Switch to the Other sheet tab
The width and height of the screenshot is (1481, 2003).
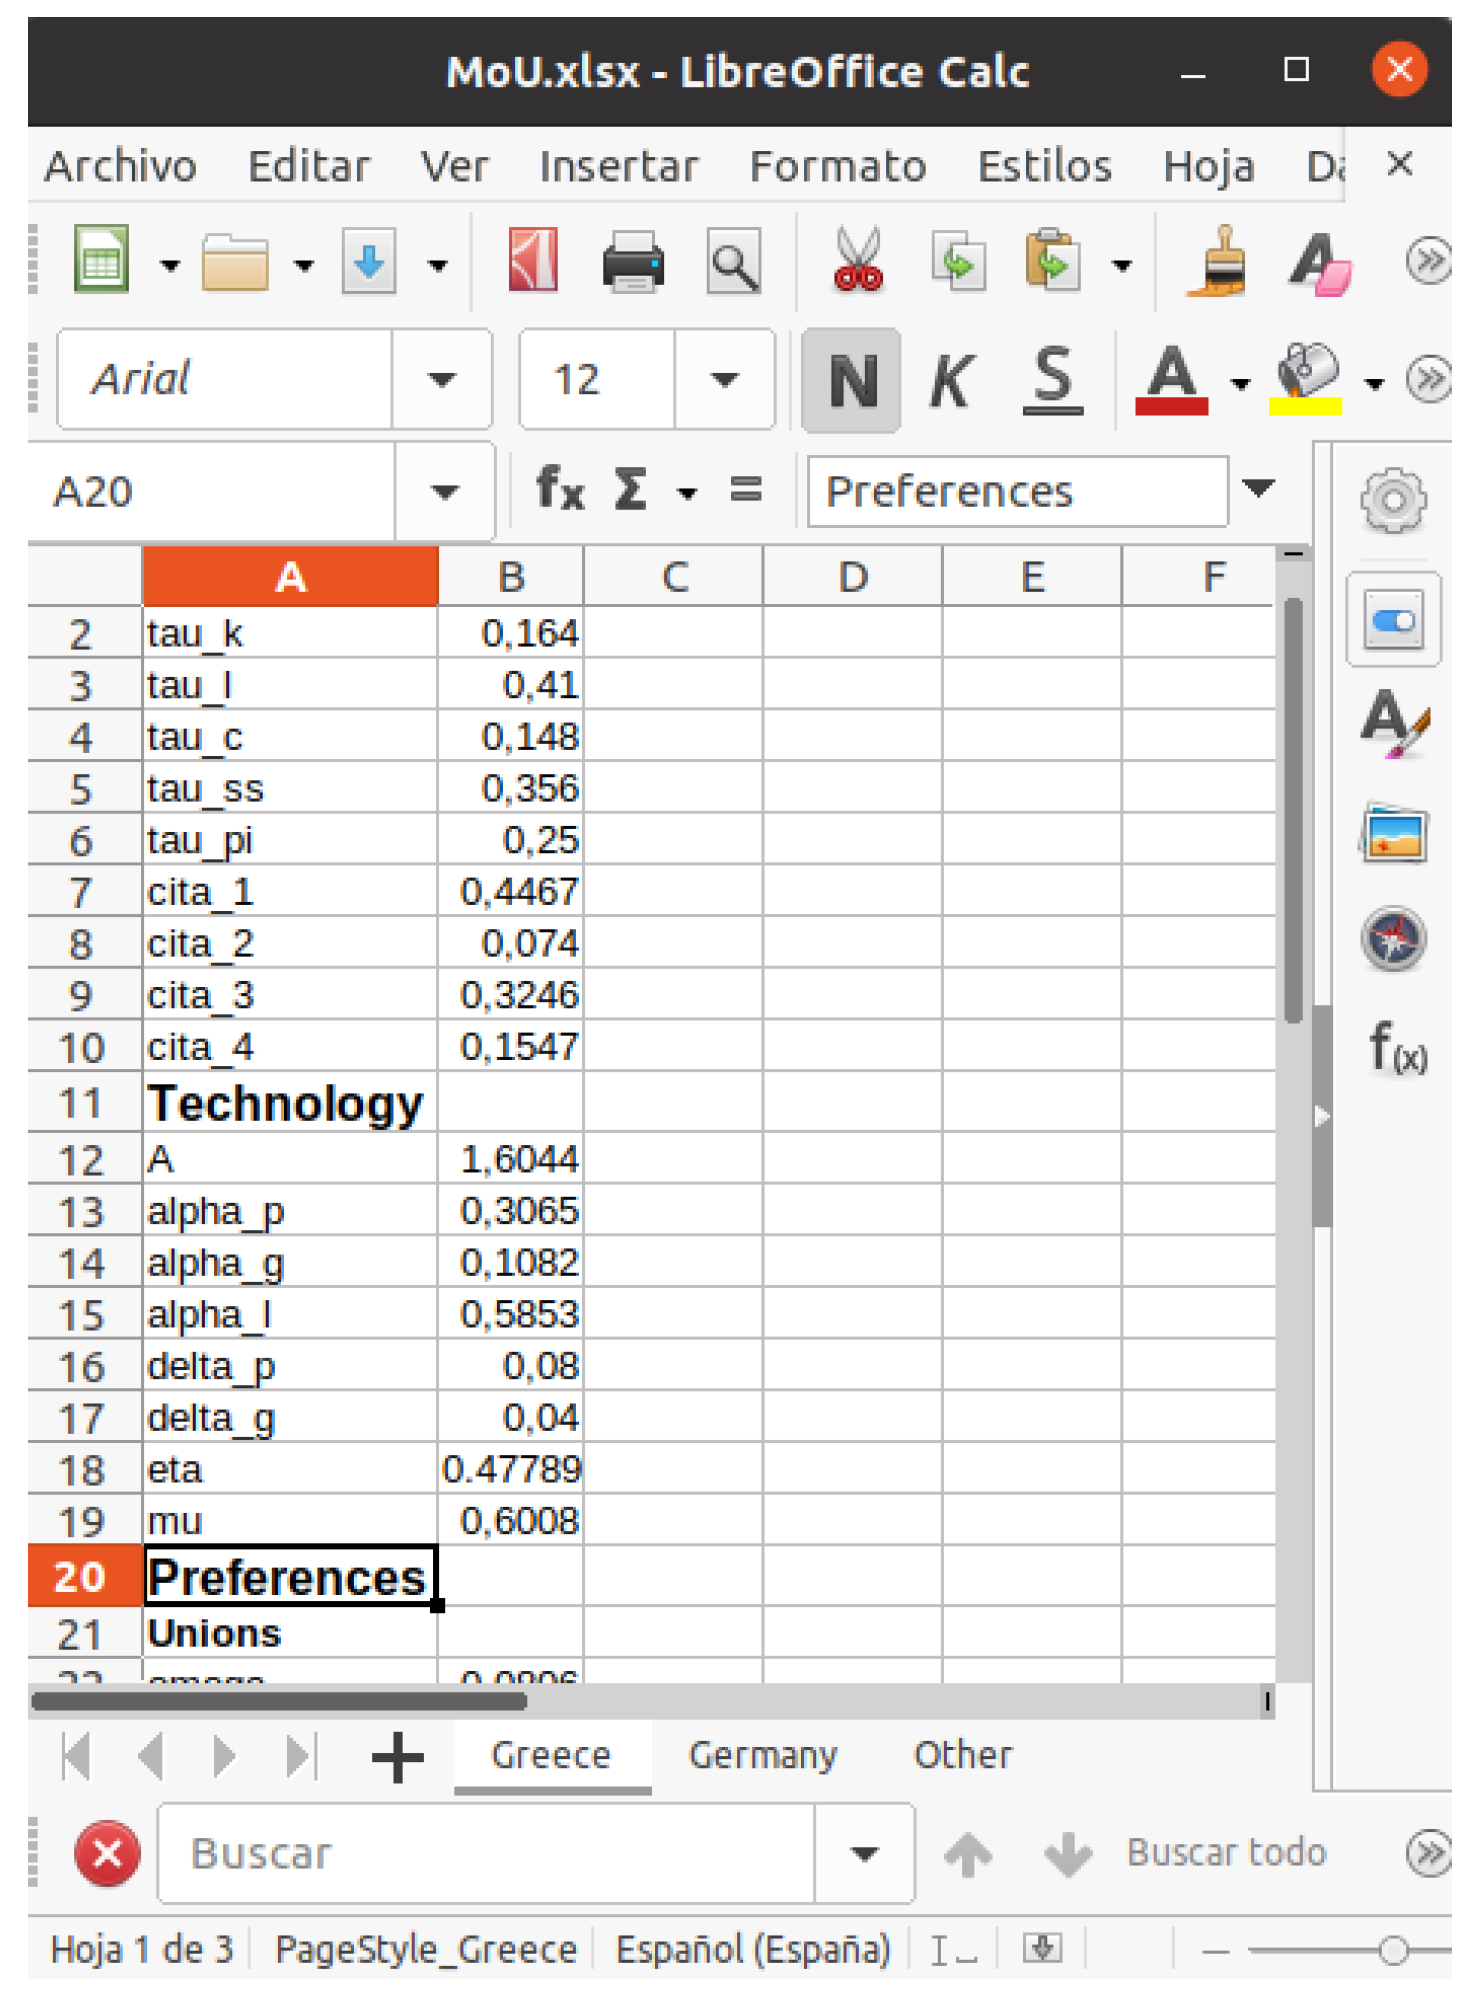point(963,1755)
